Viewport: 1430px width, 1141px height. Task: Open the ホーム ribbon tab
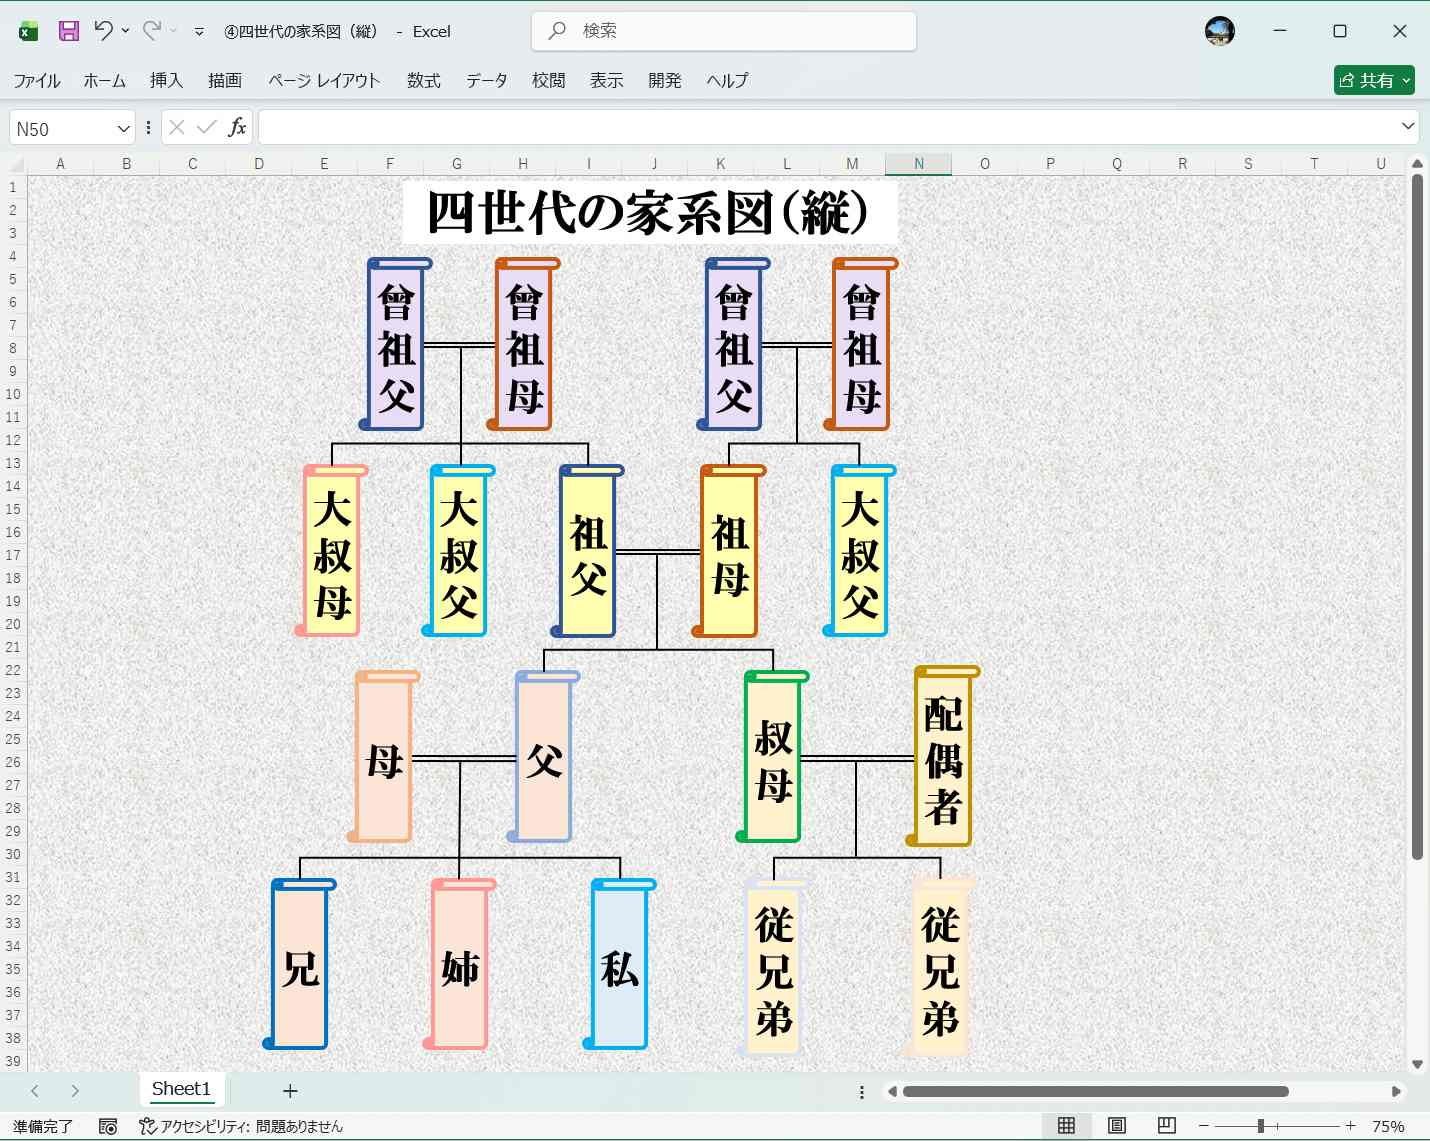point(104,81)
